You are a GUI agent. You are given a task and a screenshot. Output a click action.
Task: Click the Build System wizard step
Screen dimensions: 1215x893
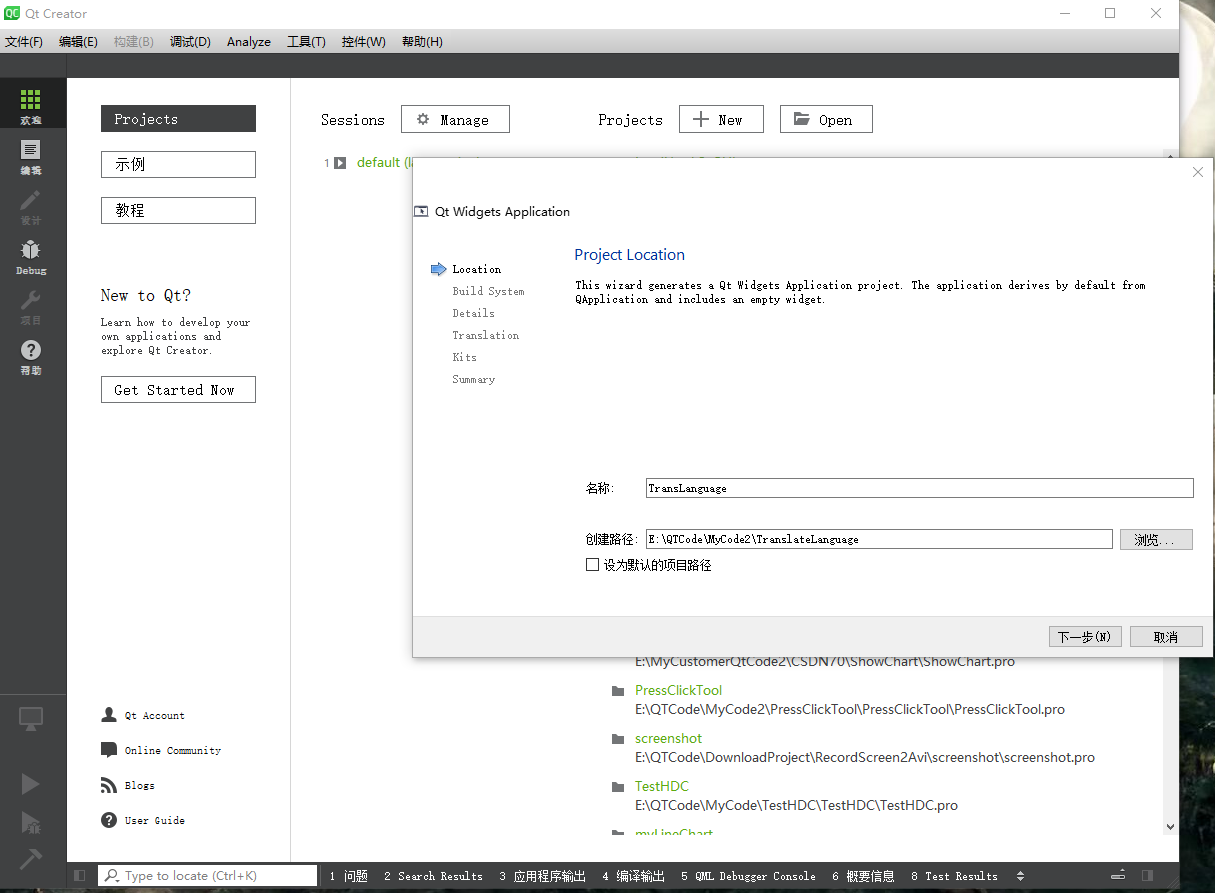pyautogui.click(x=488, y=291)
